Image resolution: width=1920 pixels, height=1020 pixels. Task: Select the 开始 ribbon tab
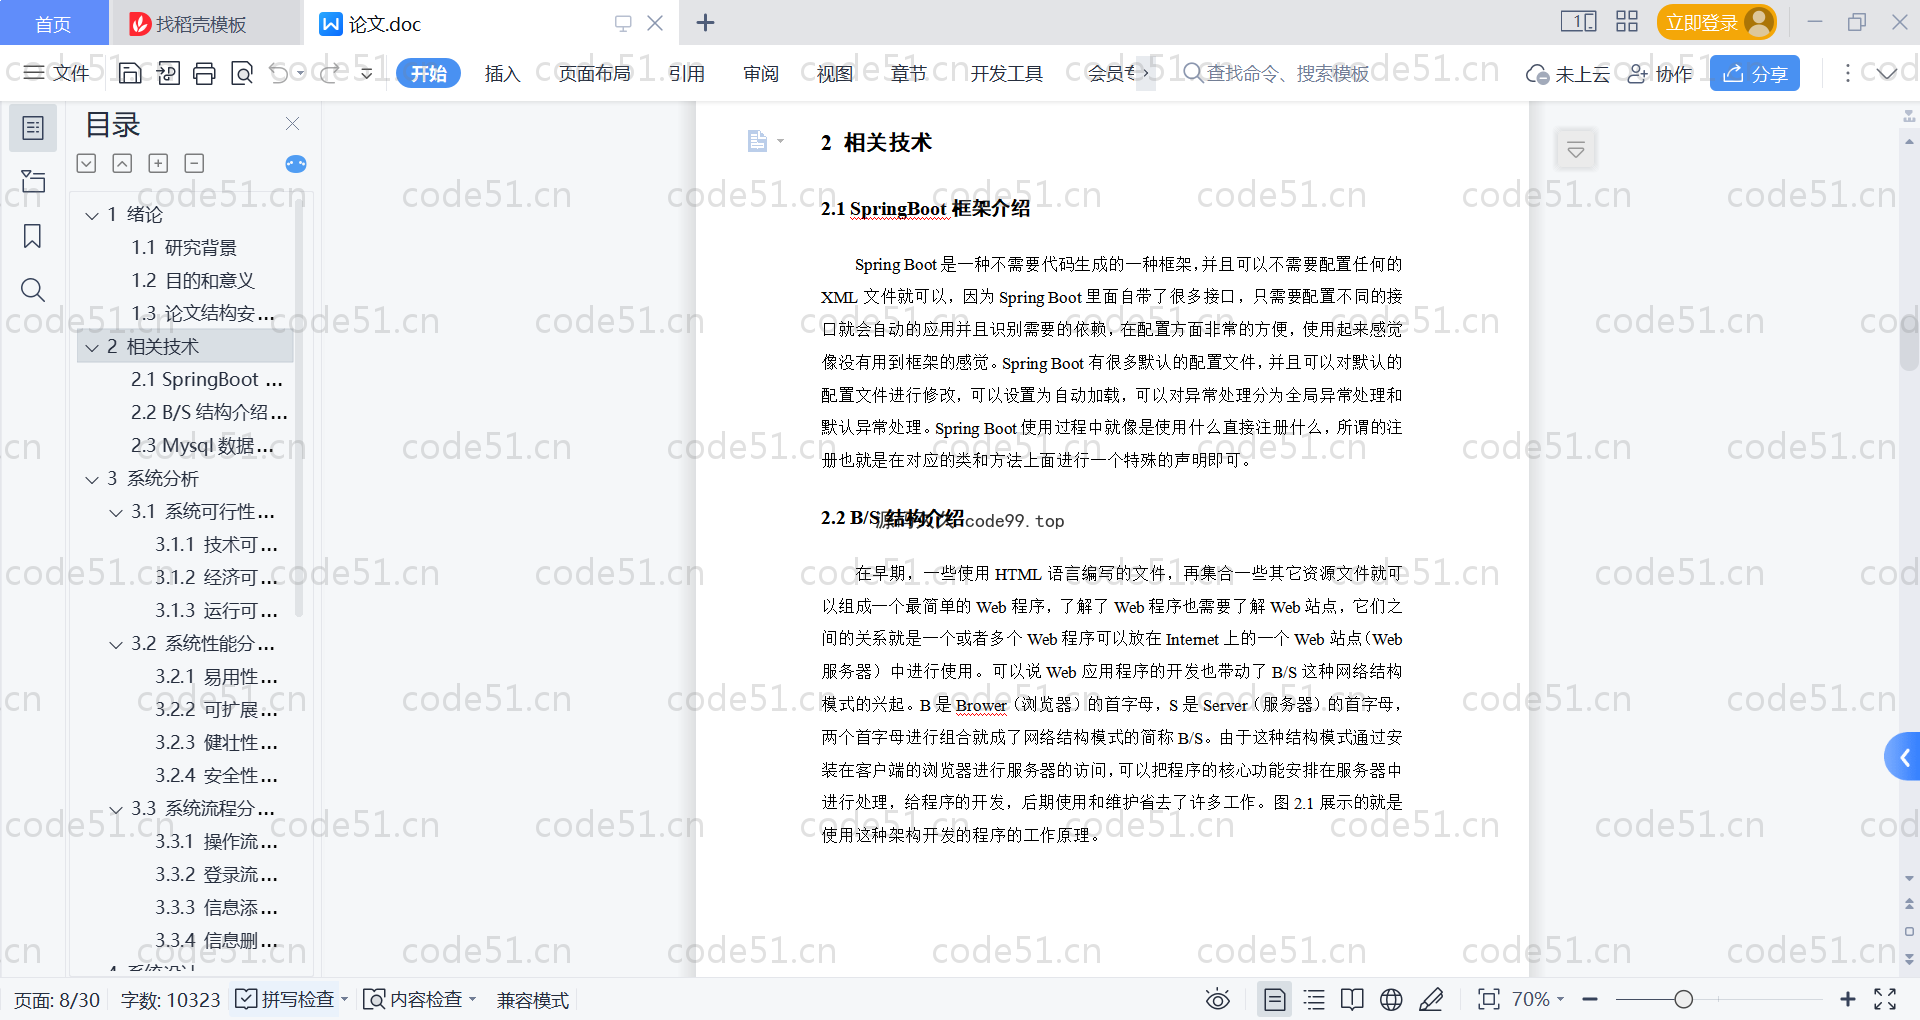click(x=428, y=73)
